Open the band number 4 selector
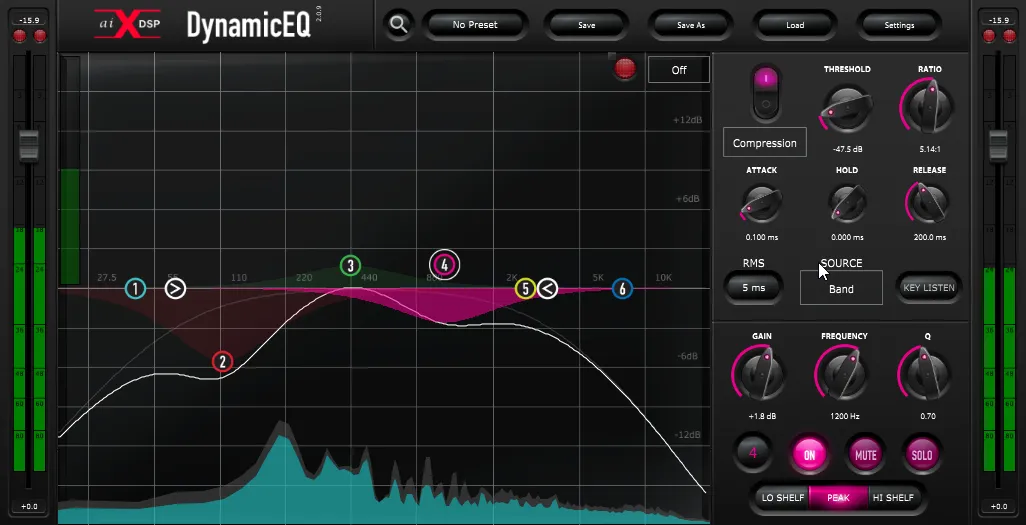This screenshot has height=525, width=1026. (x=753, y=453)
